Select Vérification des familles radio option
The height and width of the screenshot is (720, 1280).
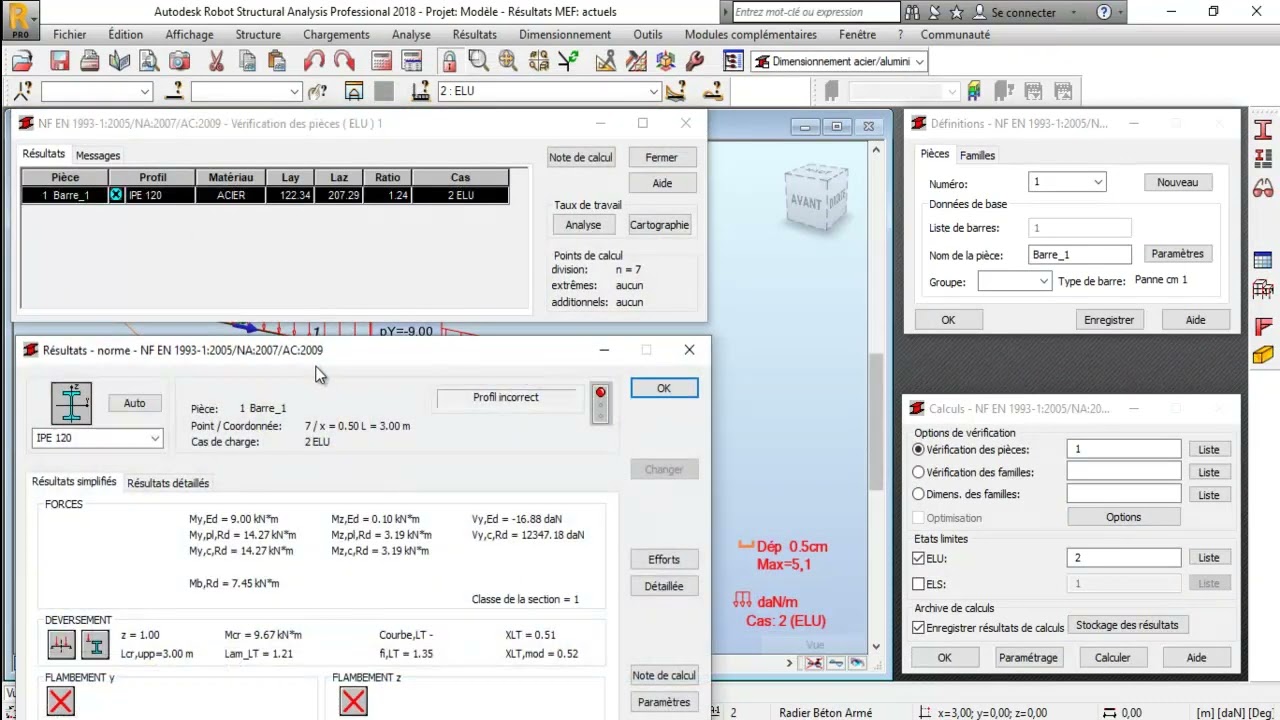(919, 472)
